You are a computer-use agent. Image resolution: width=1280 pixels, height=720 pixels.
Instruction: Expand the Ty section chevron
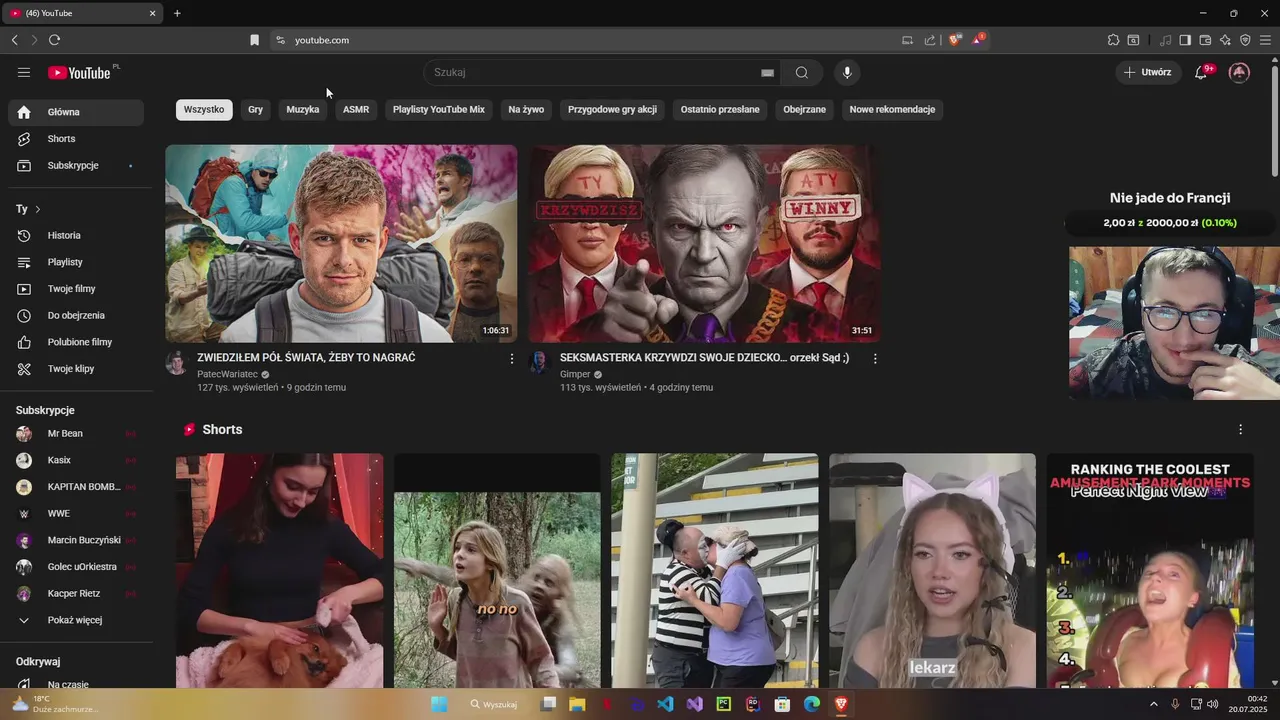point(38,209)
